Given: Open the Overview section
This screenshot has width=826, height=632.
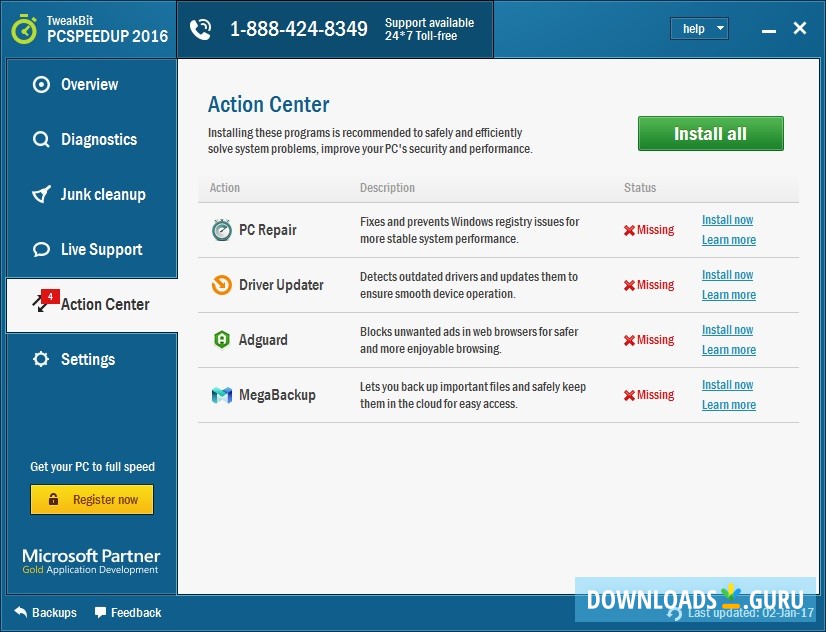Looking at the screenshot, I should tap(92, 84).
